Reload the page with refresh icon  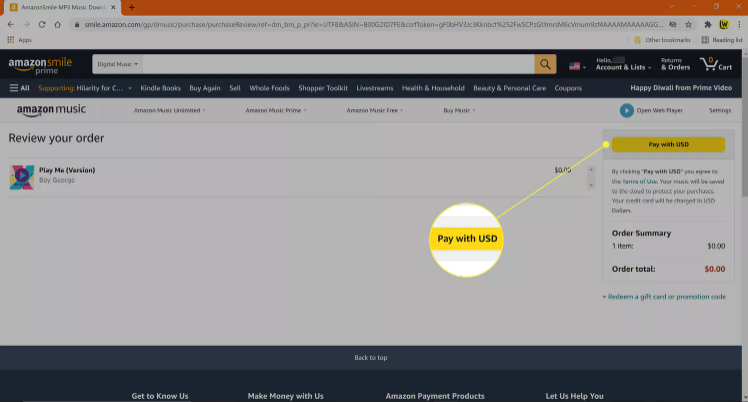coord(42,24)
